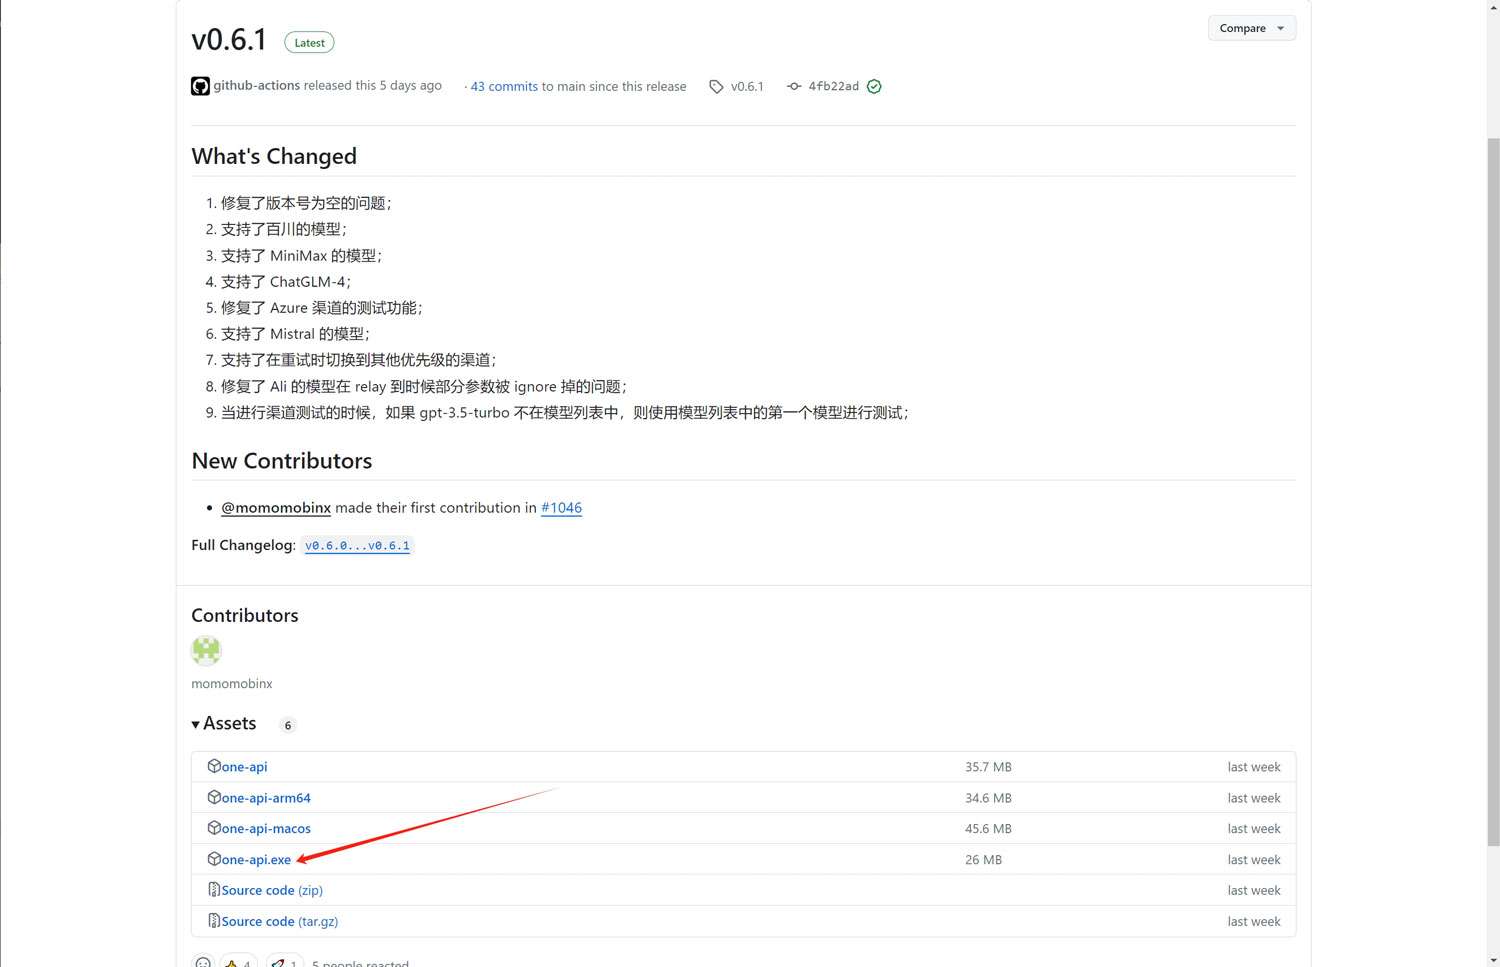1500x967 pixels.
Task: Open the 43 commits link
Action: click(504, 87)
